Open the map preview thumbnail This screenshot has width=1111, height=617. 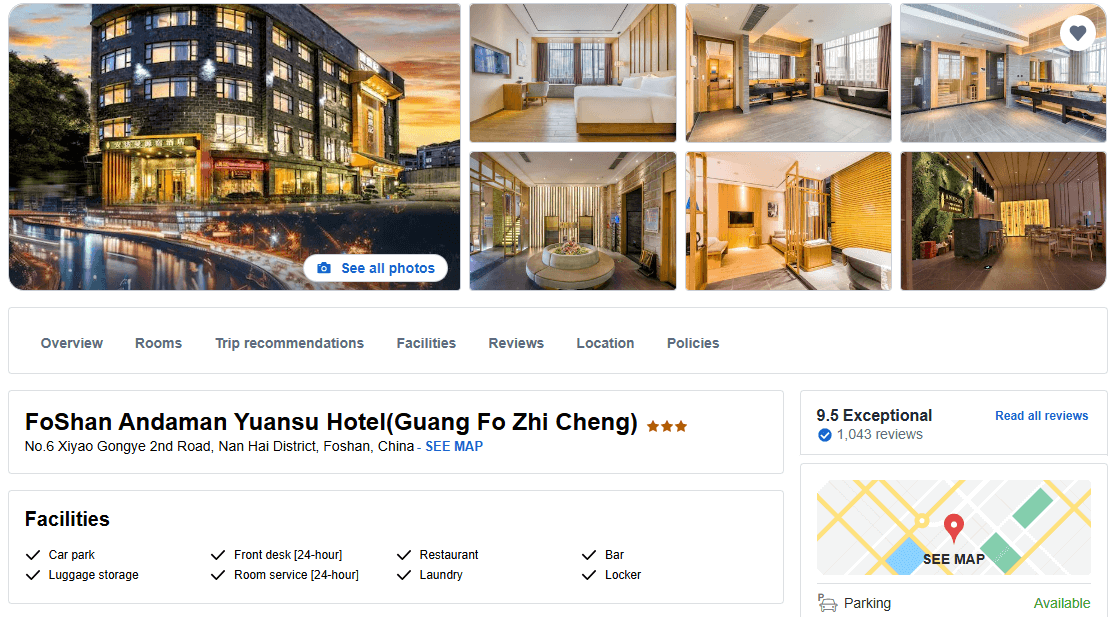(954, 527)
